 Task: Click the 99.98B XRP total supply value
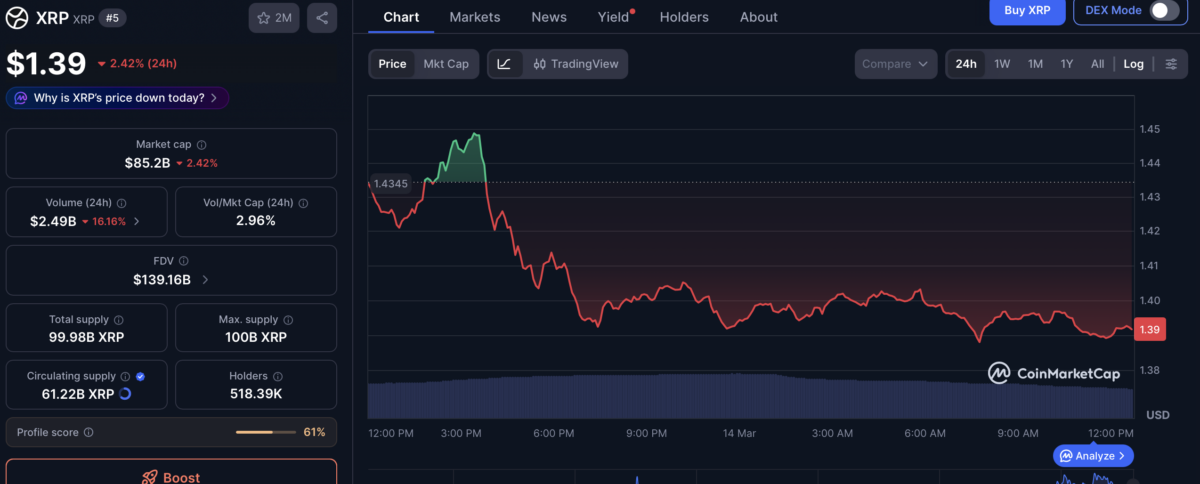tap(86, 337)
